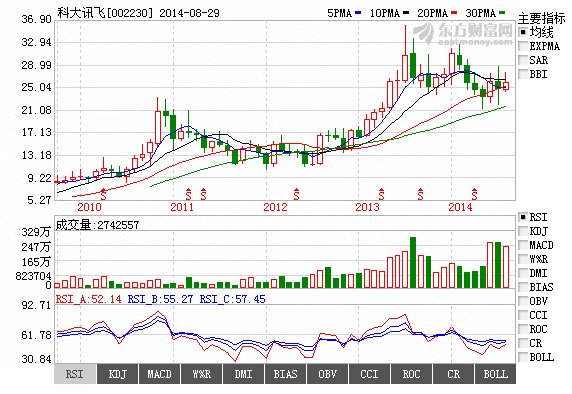This screenshot has width=572, height=394.
Task: Open the DMI bottom tab
Action: [243, 374]
